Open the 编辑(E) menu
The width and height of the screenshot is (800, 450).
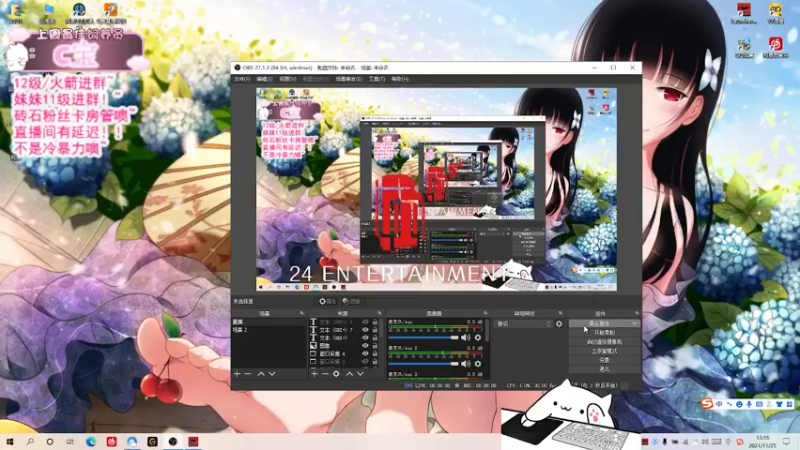click(264, 79)
